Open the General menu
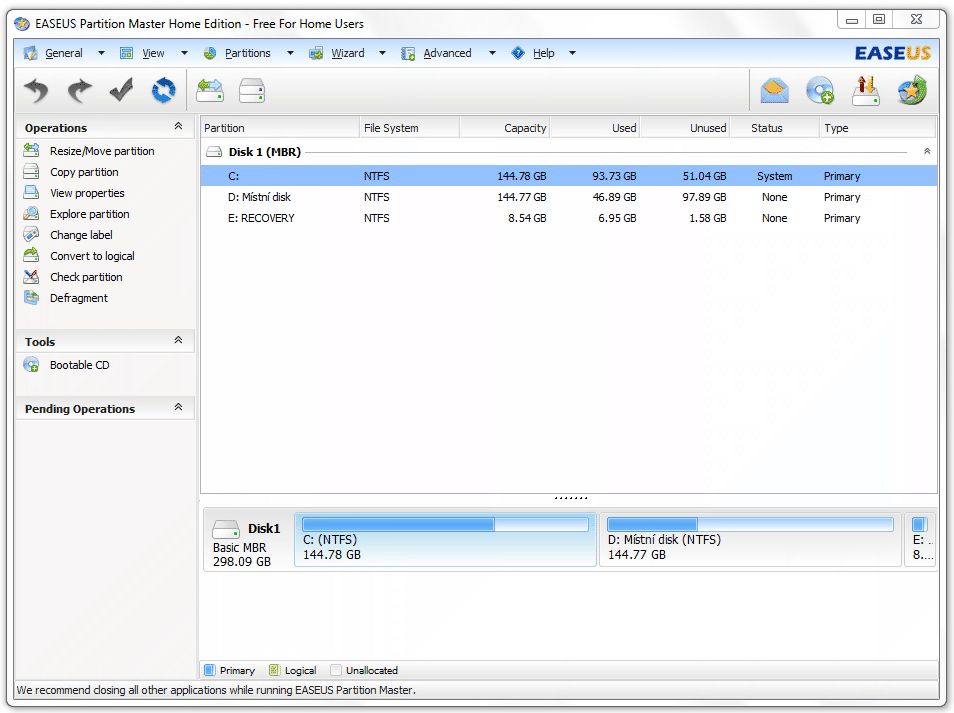 pos(64,53)
